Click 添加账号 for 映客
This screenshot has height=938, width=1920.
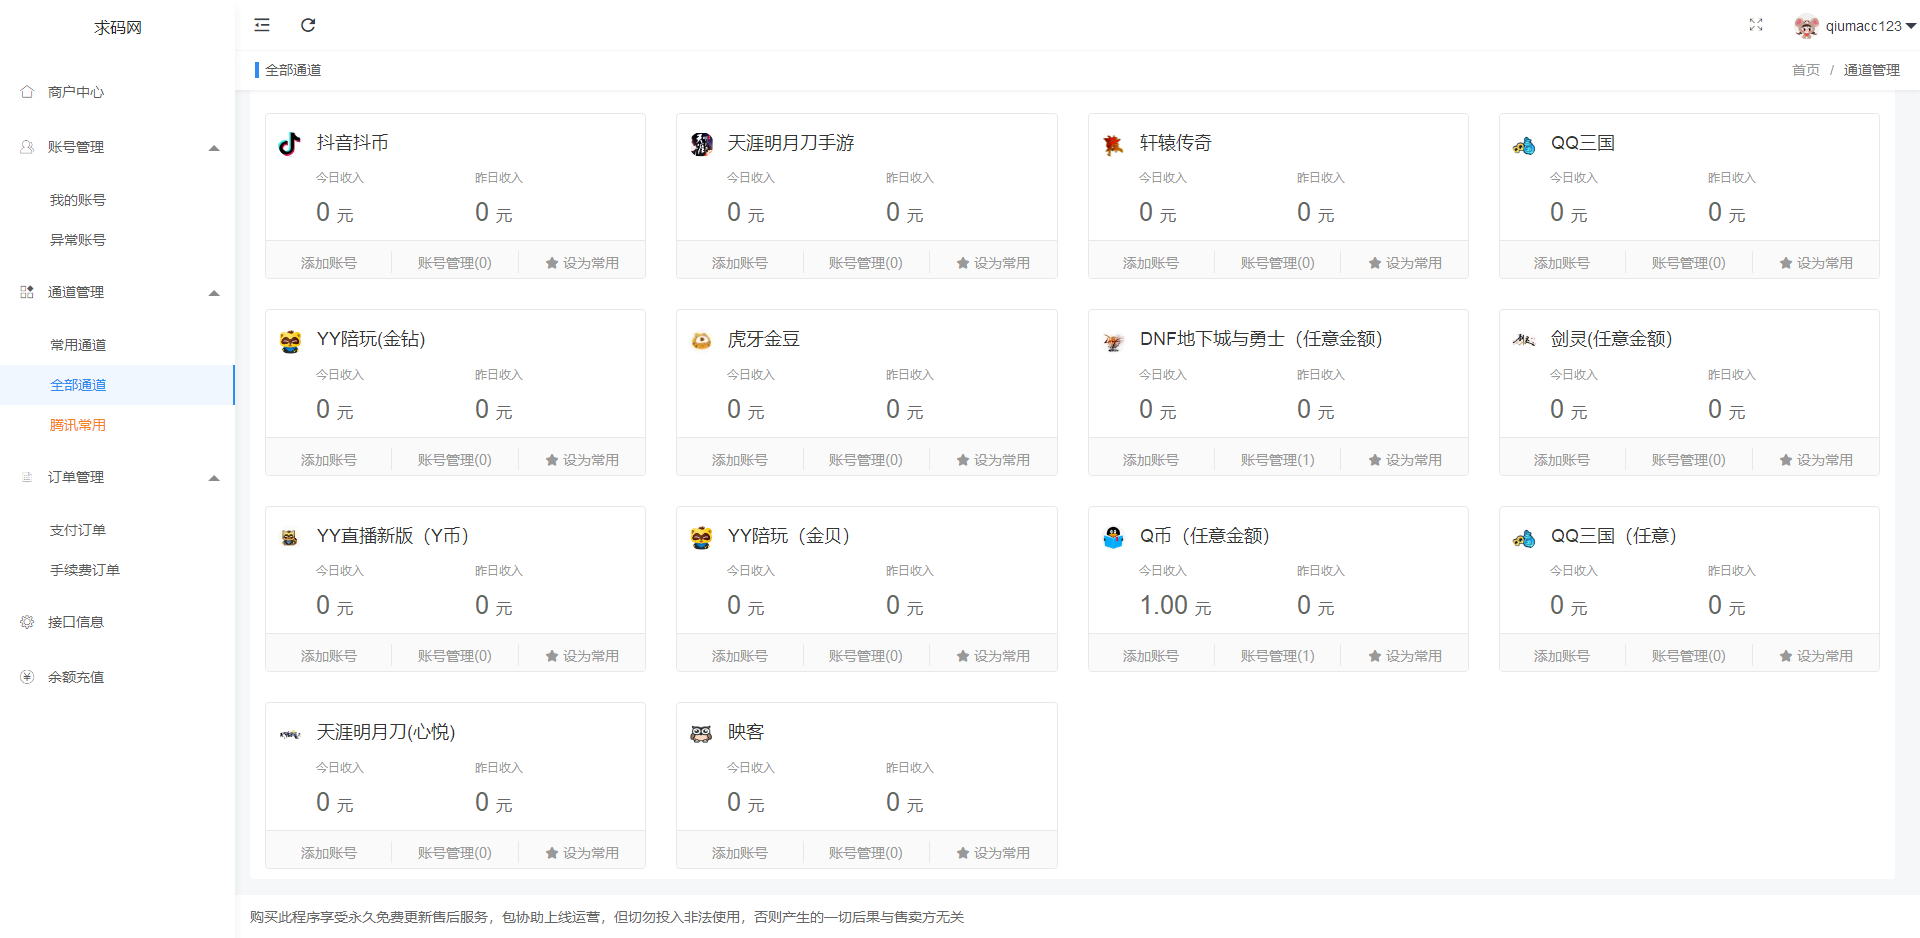tap(740, 853)
